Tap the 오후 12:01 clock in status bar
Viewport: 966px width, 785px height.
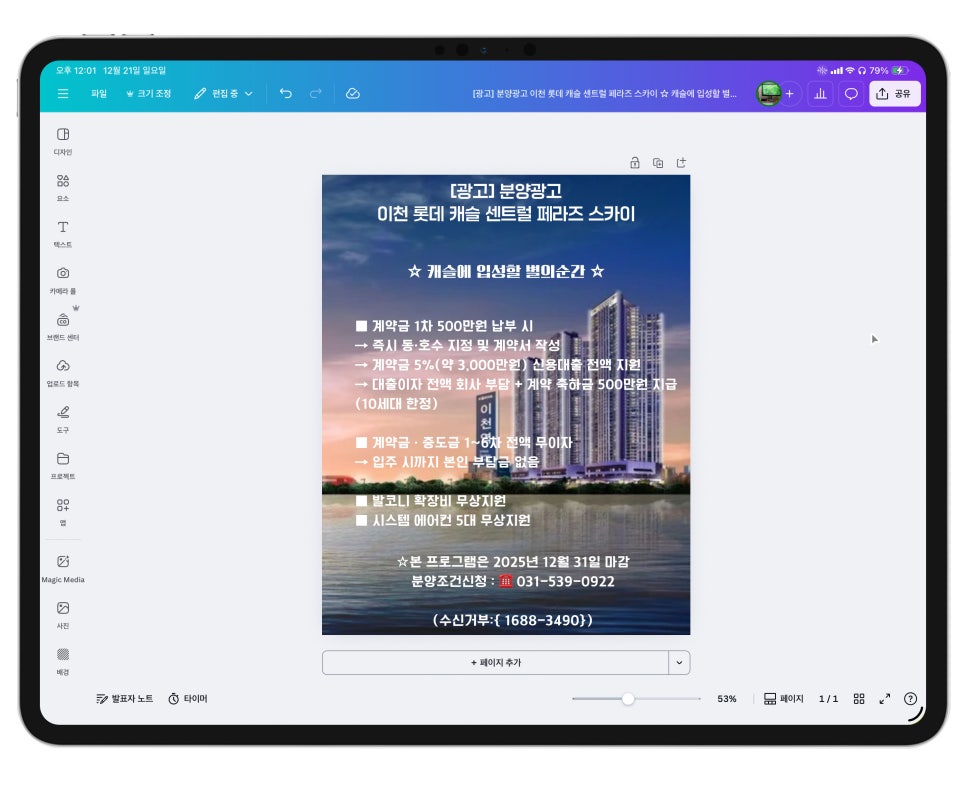[x=76, y=71]
